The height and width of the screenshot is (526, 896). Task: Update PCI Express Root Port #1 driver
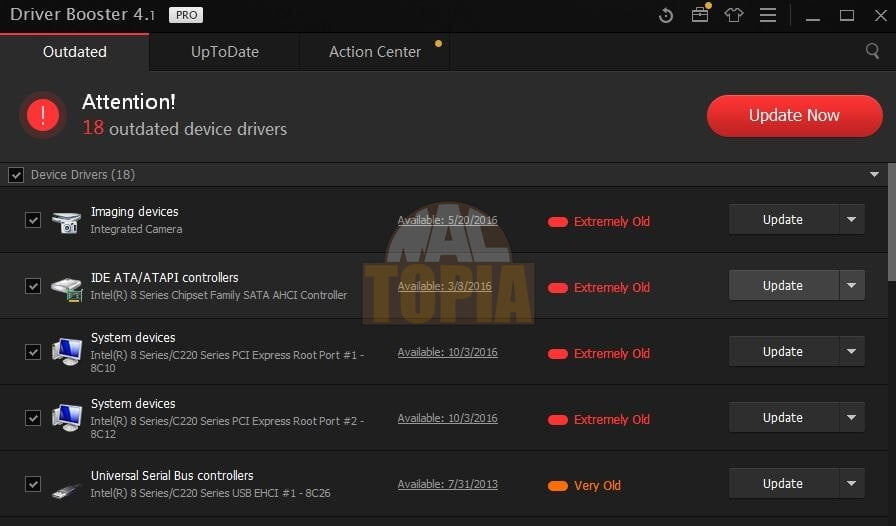point(783,352)
